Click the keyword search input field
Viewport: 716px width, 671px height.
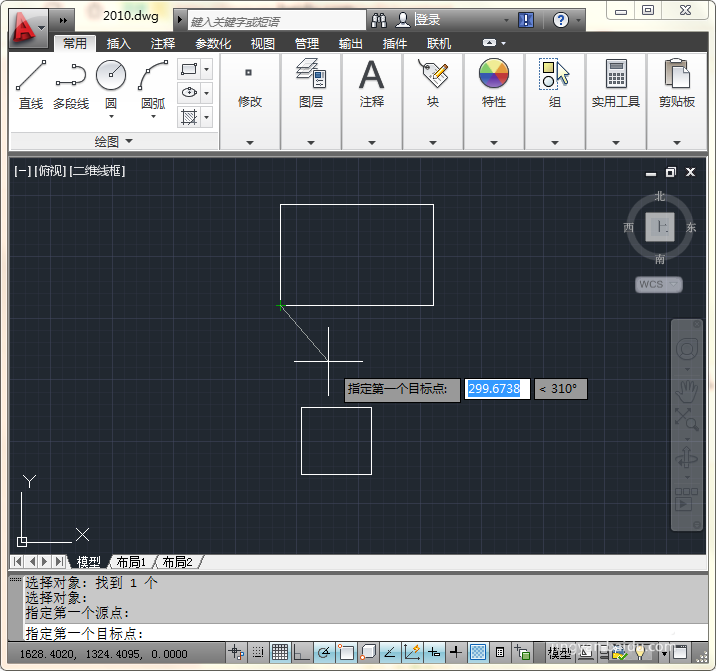tap(277, 21)
